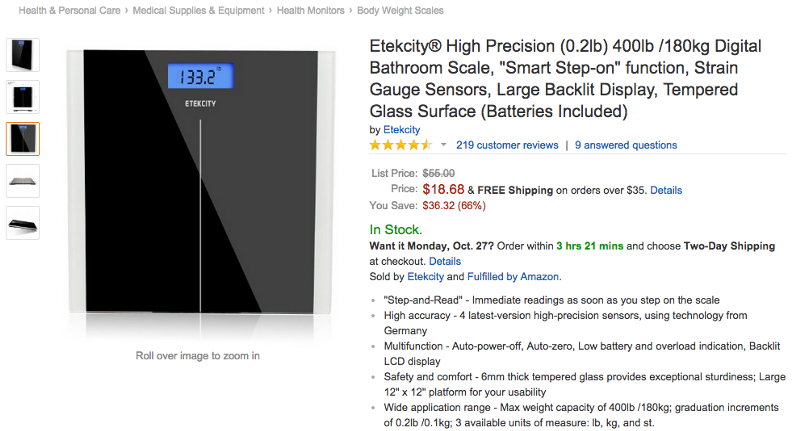This screenshot has height=431, width=800.
Task: Select the last angled scale thumbnail
Action: (23, 223)
